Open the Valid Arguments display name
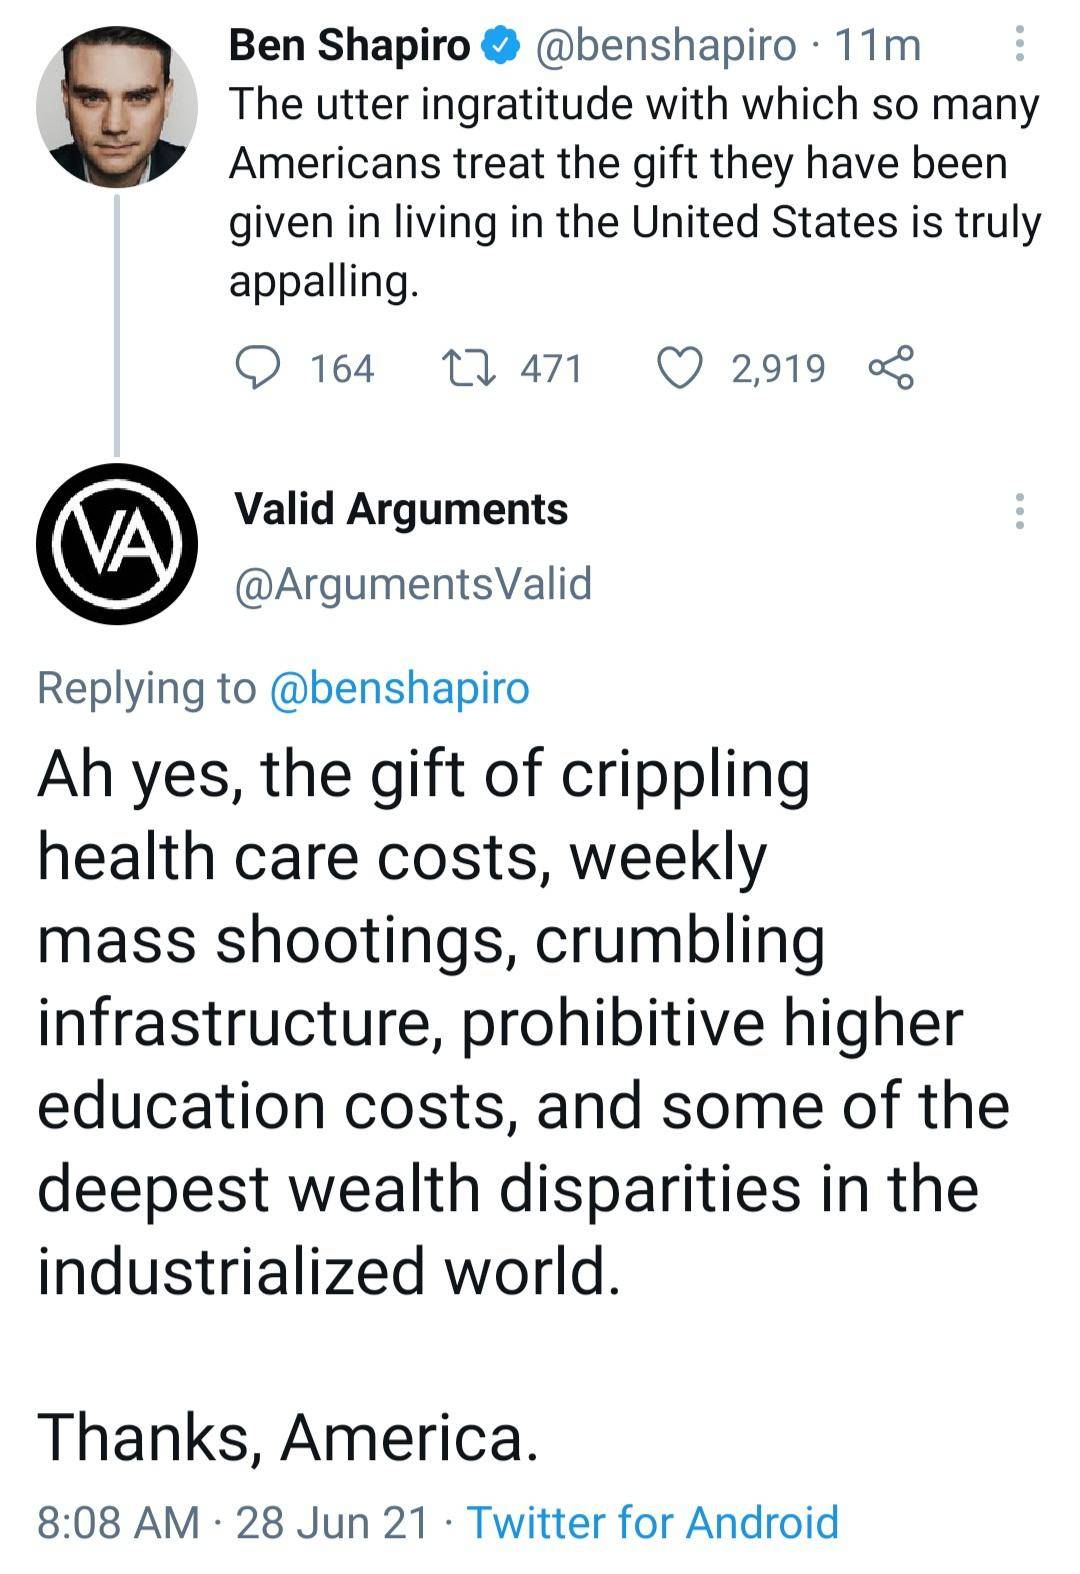Image resolution: width=1080 pixels, height=1574 pixels. click(401, 509)
